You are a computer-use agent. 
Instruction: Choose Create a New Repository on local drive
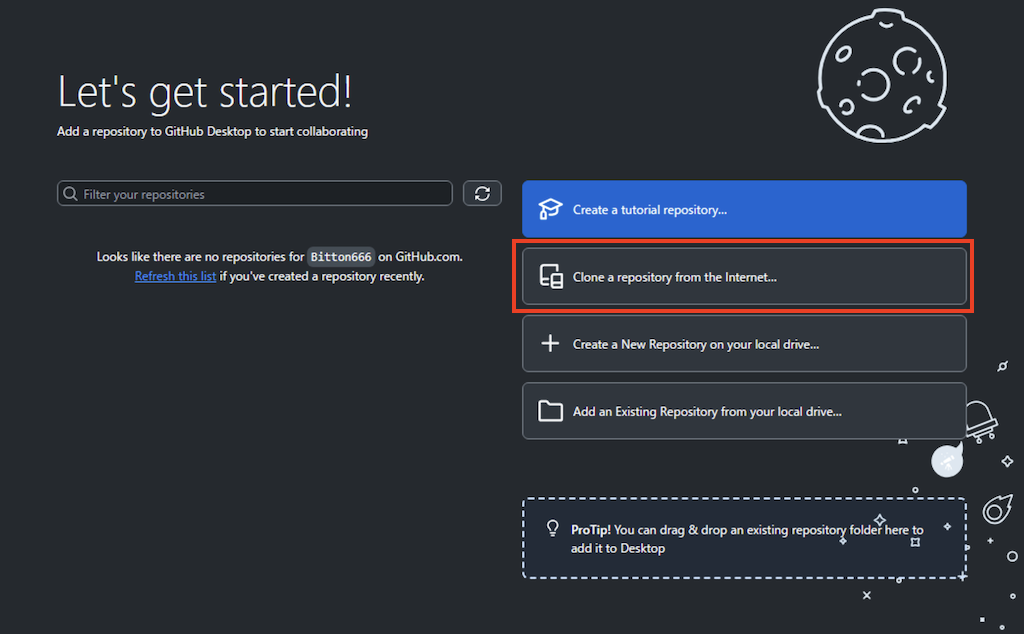pyautogui.click(x=744, y=343)
